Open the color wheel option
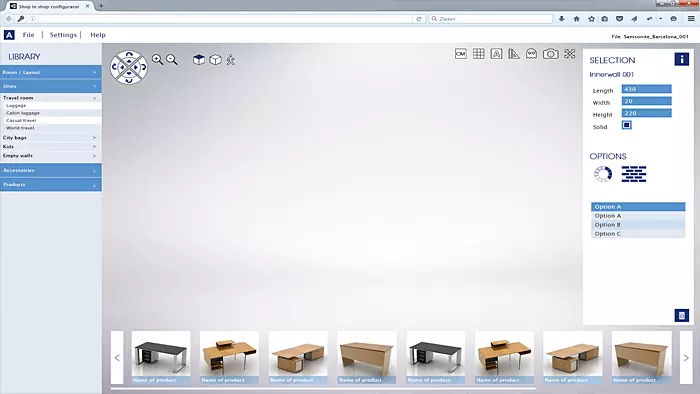This screenshot has height=394, width=700. pyautogui.click(x=603, y=174)
